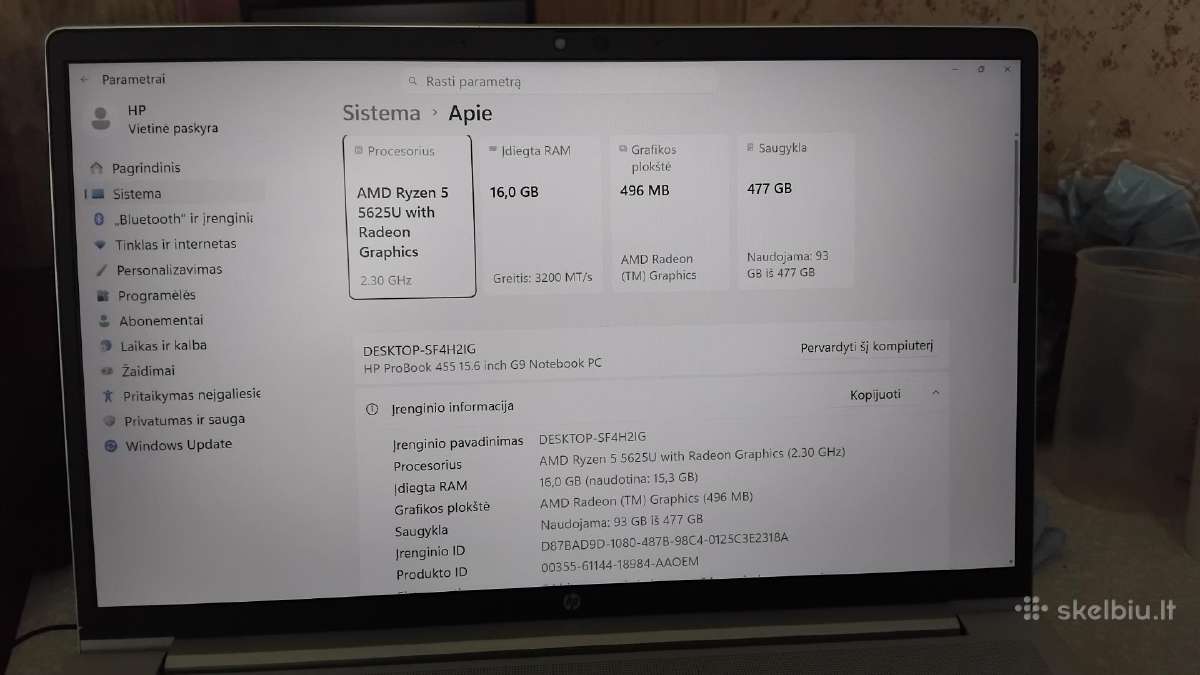Click HP ProBook 455 15.6 inch G9 text
Screen dimensions: 1200x675
click(x=482, y=365)
